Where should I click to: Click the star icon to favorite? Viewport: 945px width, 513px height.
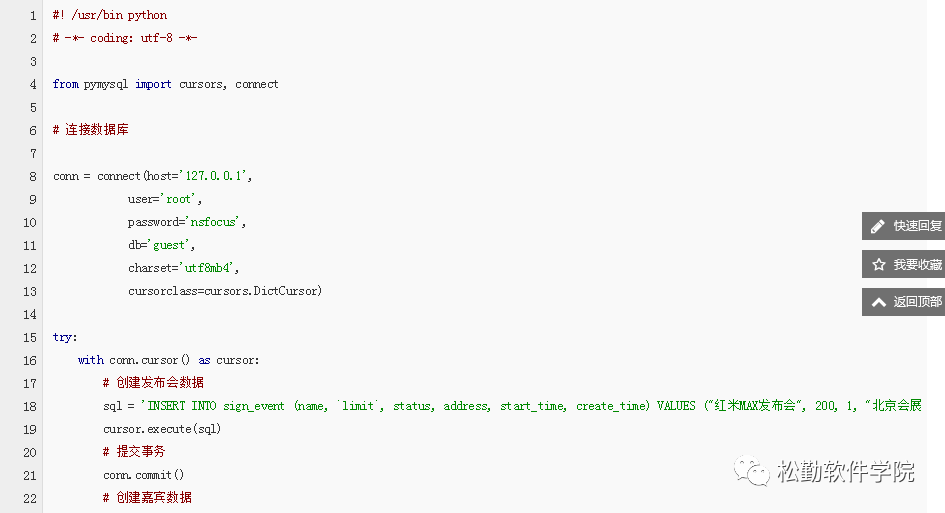878,265
